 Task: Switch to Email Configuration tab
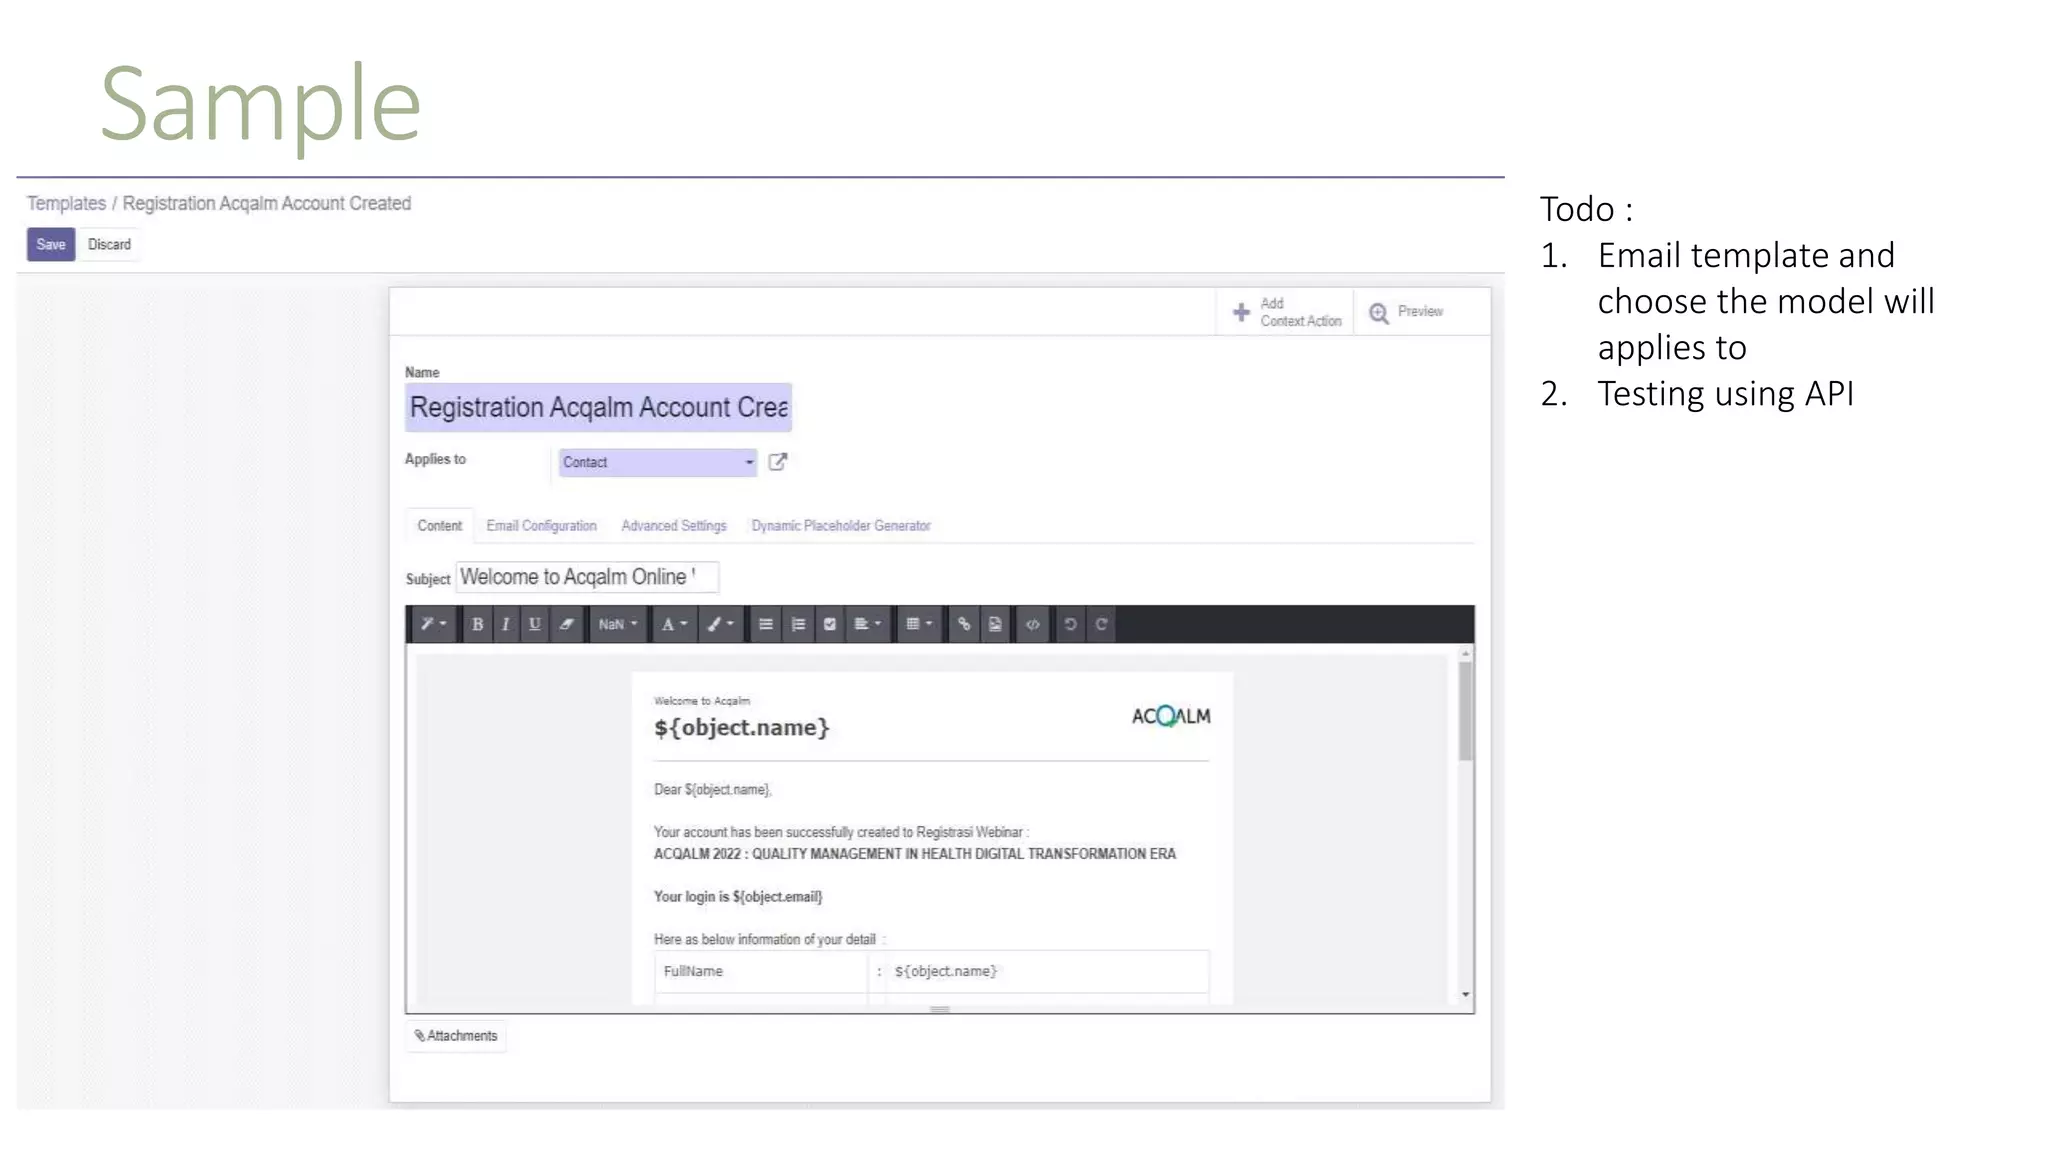pos(541,526)
